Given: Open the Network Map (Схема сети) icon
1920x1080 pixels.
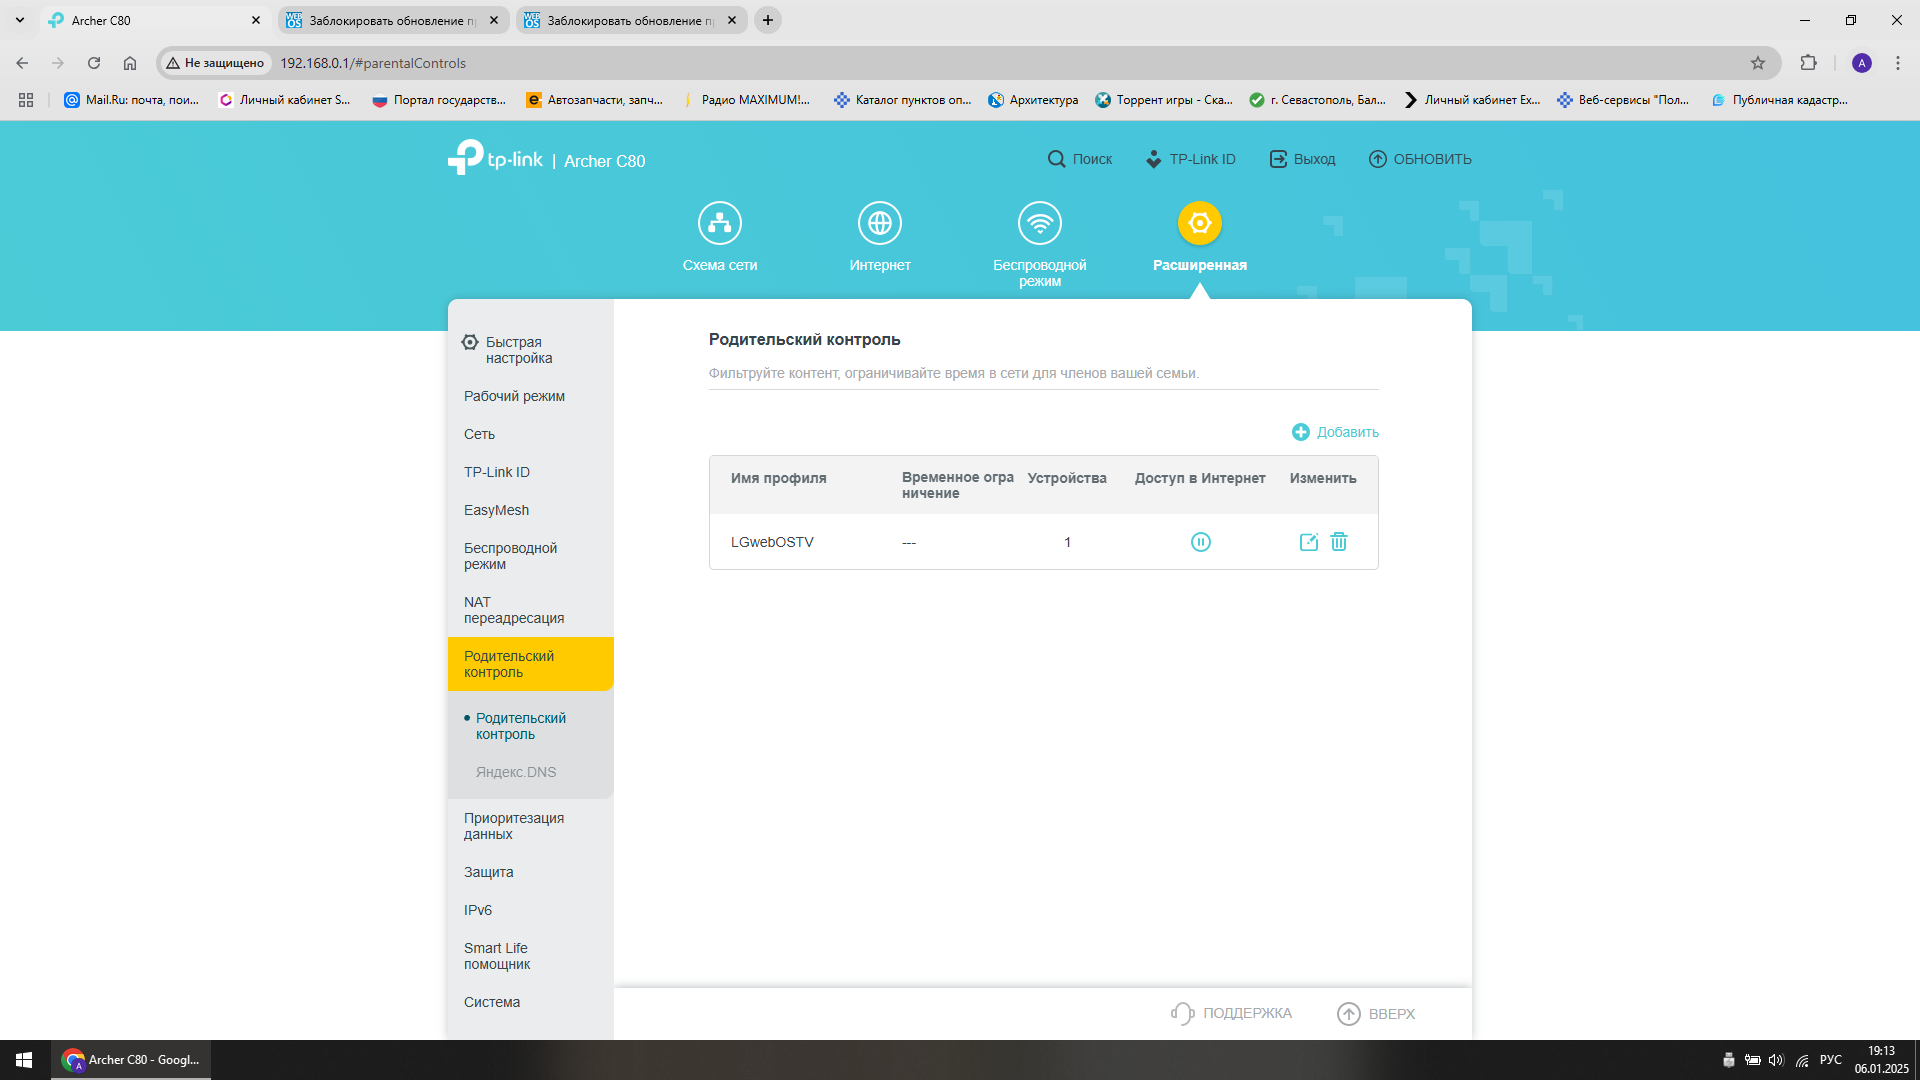Looking at the screenshot, I should tap(719, 223).
